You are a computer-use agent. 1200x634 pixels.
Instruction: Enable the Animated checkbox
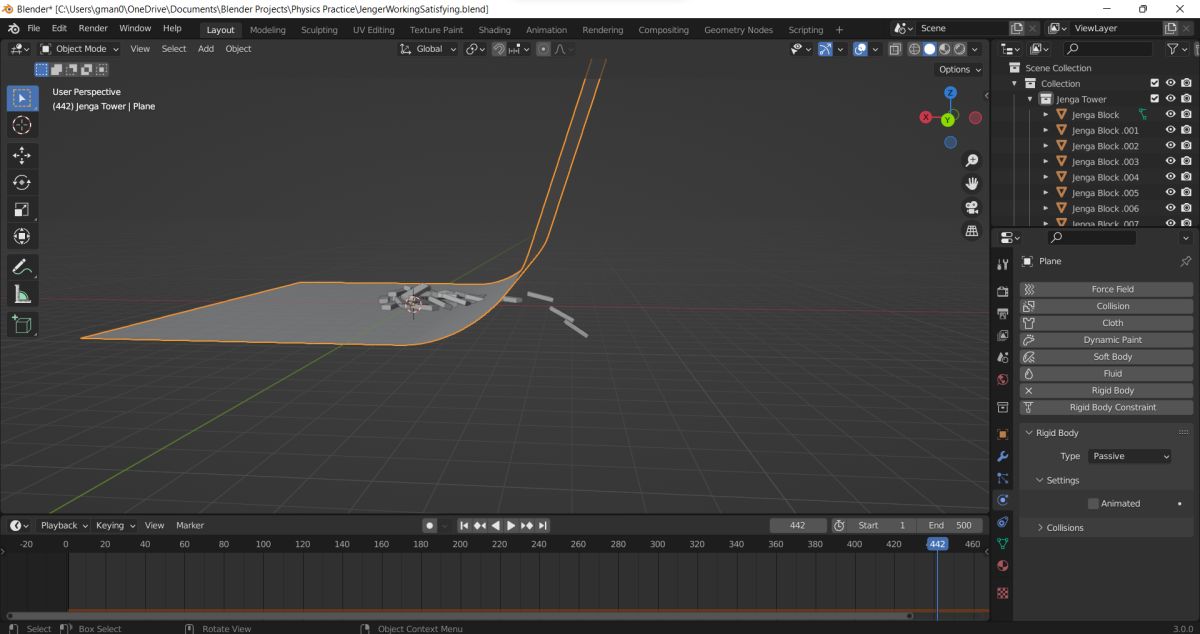tap(1093, 504)
